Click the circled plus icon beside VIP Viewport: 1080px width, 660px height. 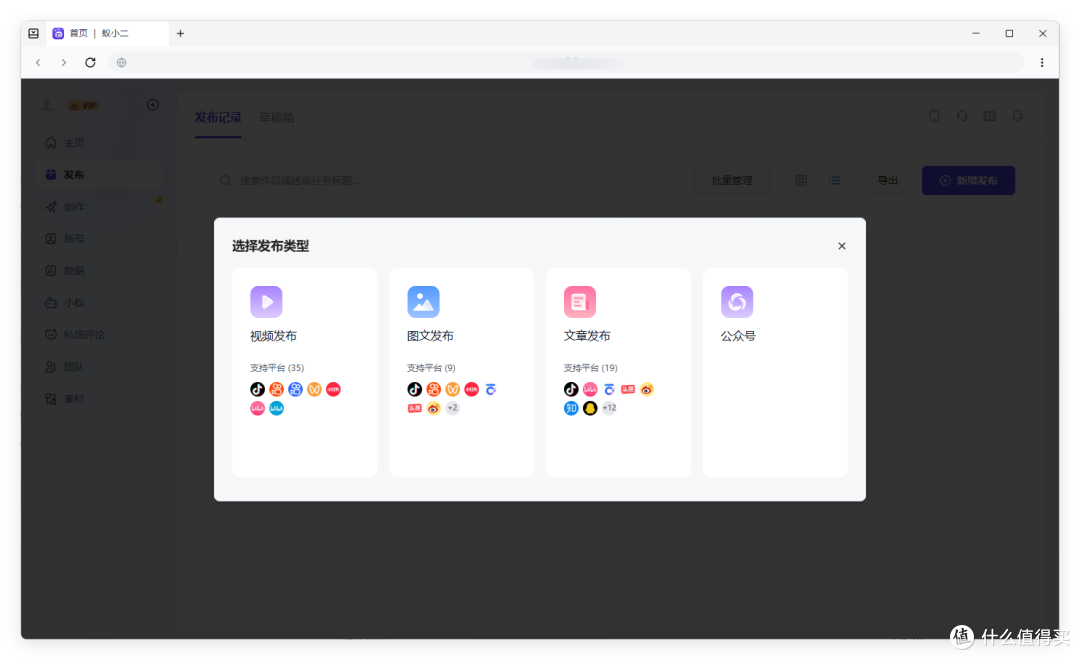click(153, 105)
